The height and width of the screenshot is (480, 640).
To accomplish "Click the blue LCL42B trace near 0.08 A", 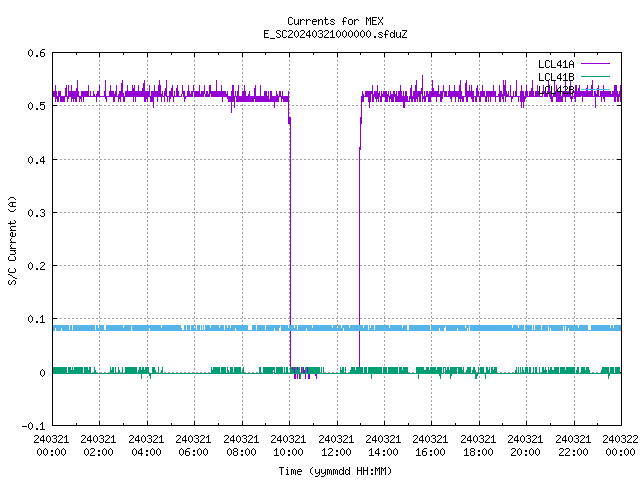I will [x=337, y=328].
